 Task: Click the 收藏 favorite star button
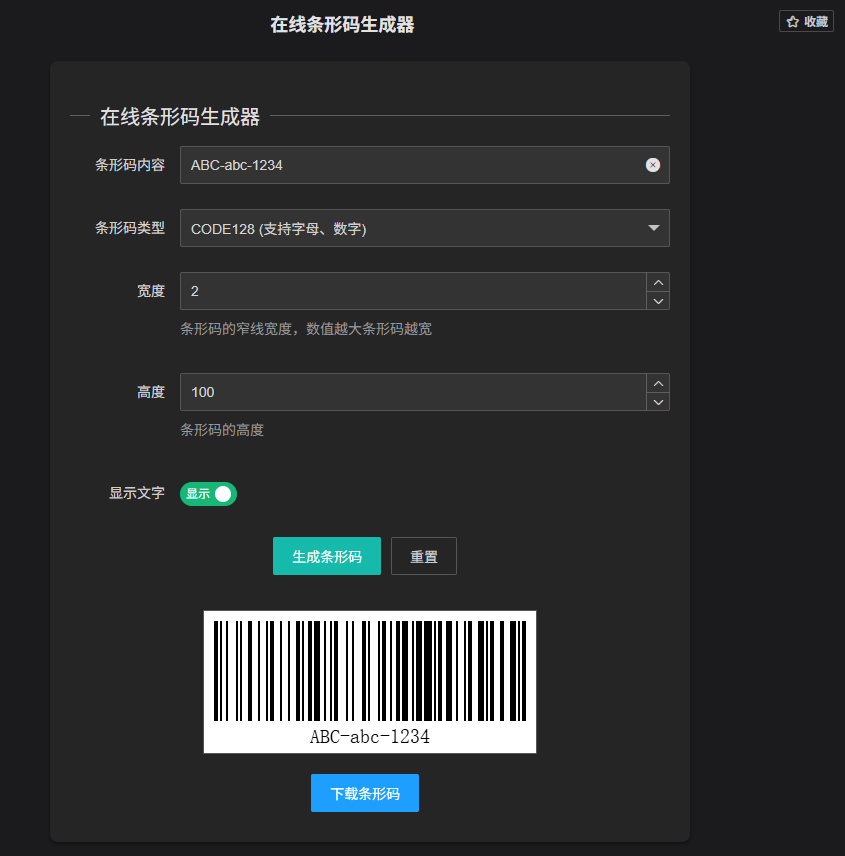pyautogui.click(x=806, y=21)
